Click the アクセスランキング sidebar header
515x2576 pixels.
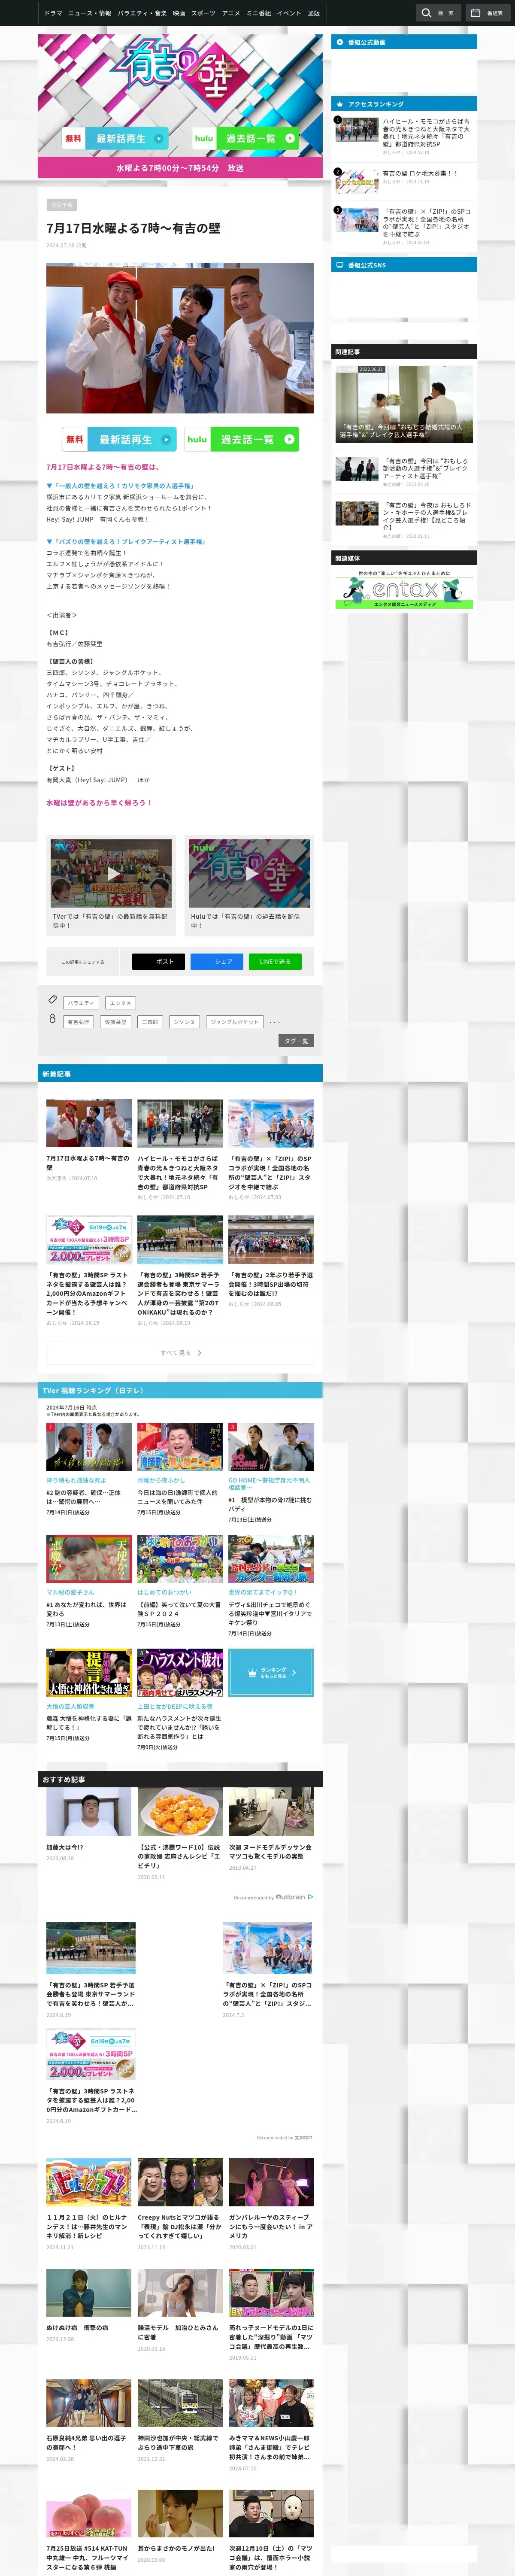pos(404,104)
